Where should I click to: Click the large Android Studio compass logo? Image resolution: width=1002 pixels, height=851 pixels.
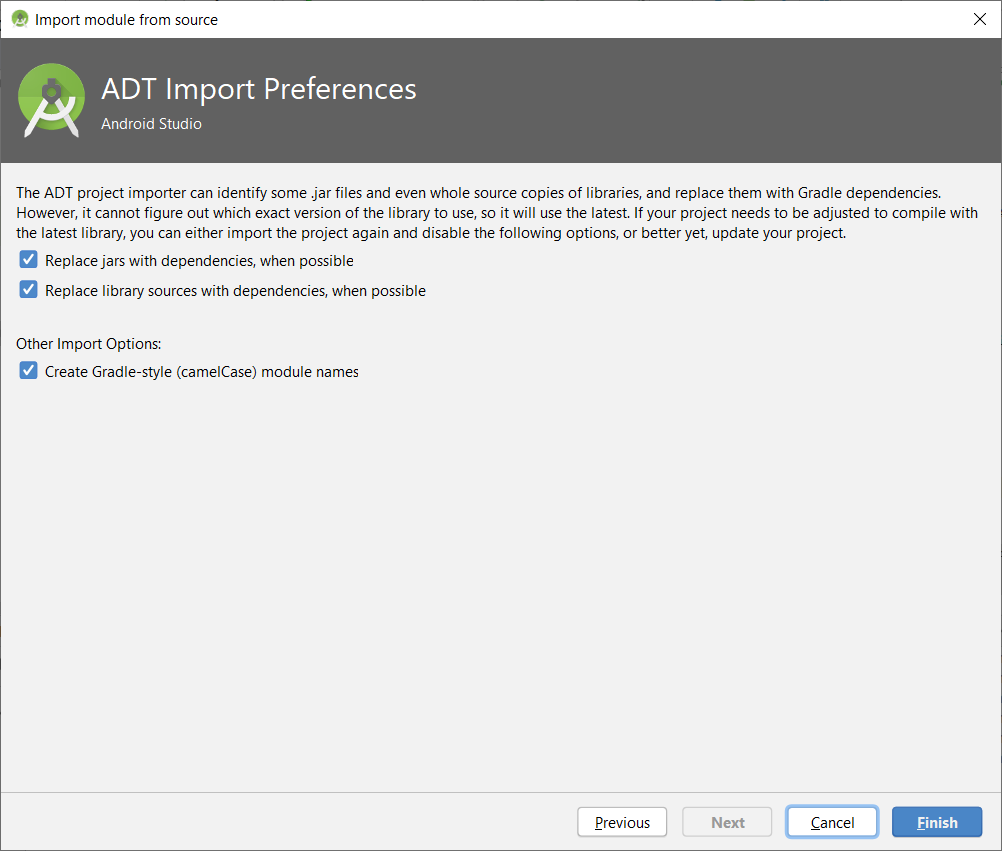tap(51, 100)
